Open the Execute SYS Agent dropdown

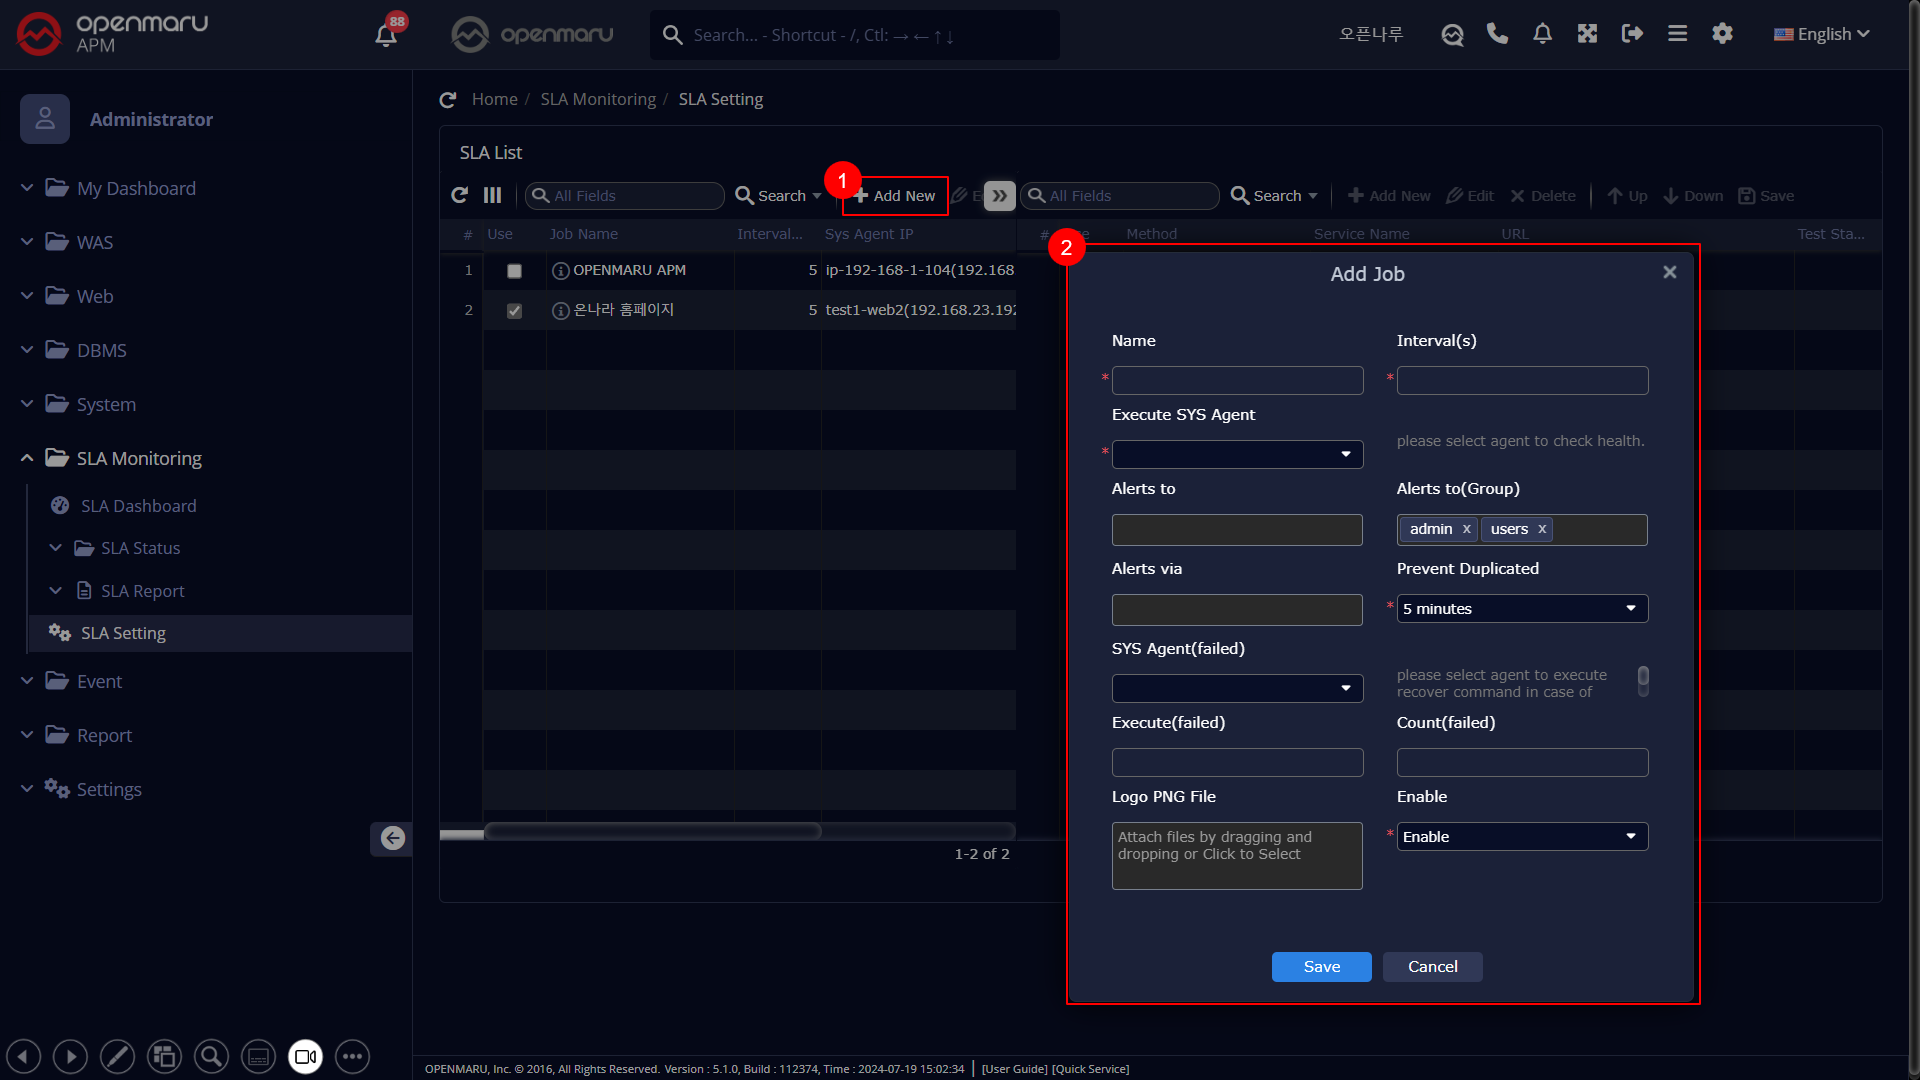[x=1237, y=455]
